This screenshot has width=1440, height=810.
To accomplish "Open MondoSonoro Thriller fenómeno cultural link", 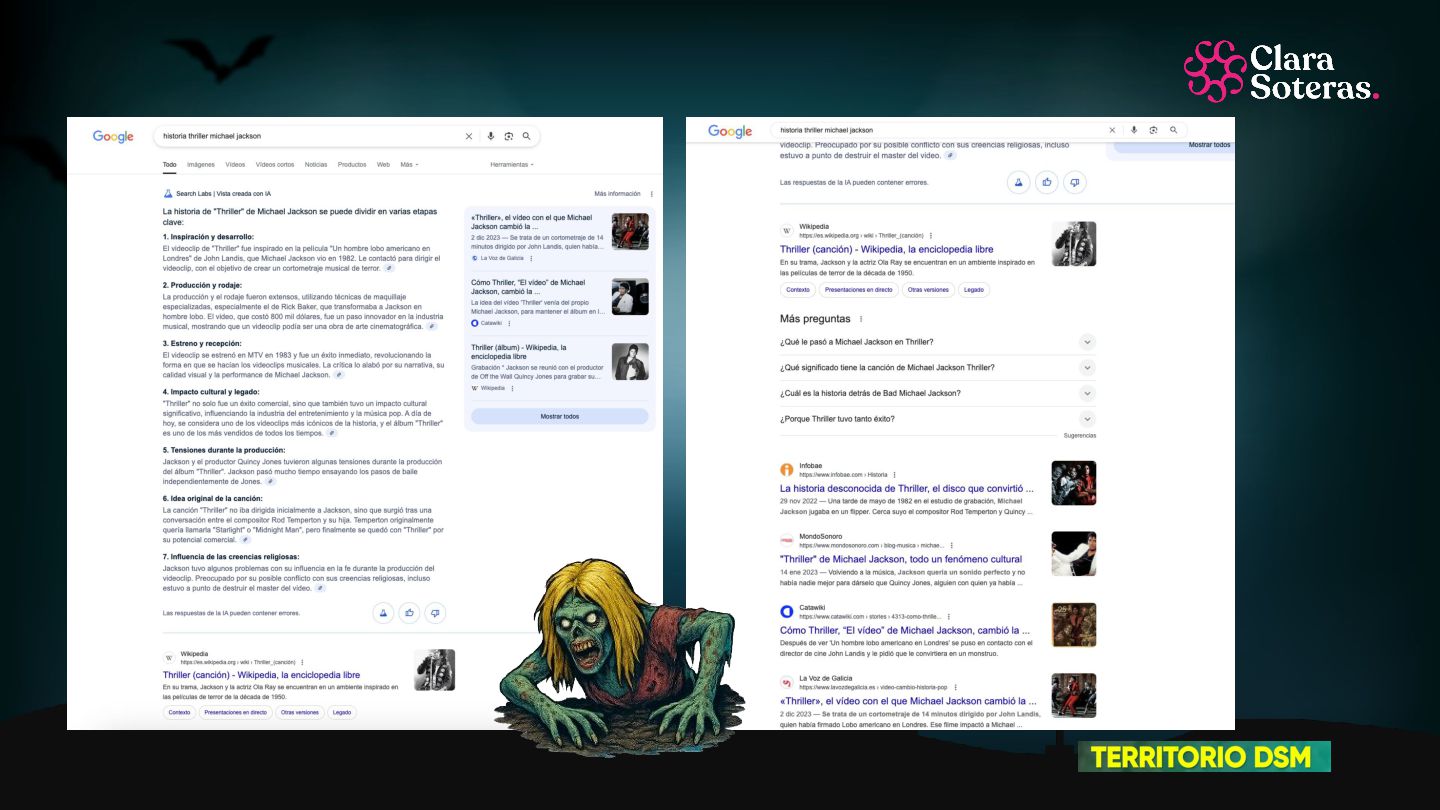I will point(901,559).
